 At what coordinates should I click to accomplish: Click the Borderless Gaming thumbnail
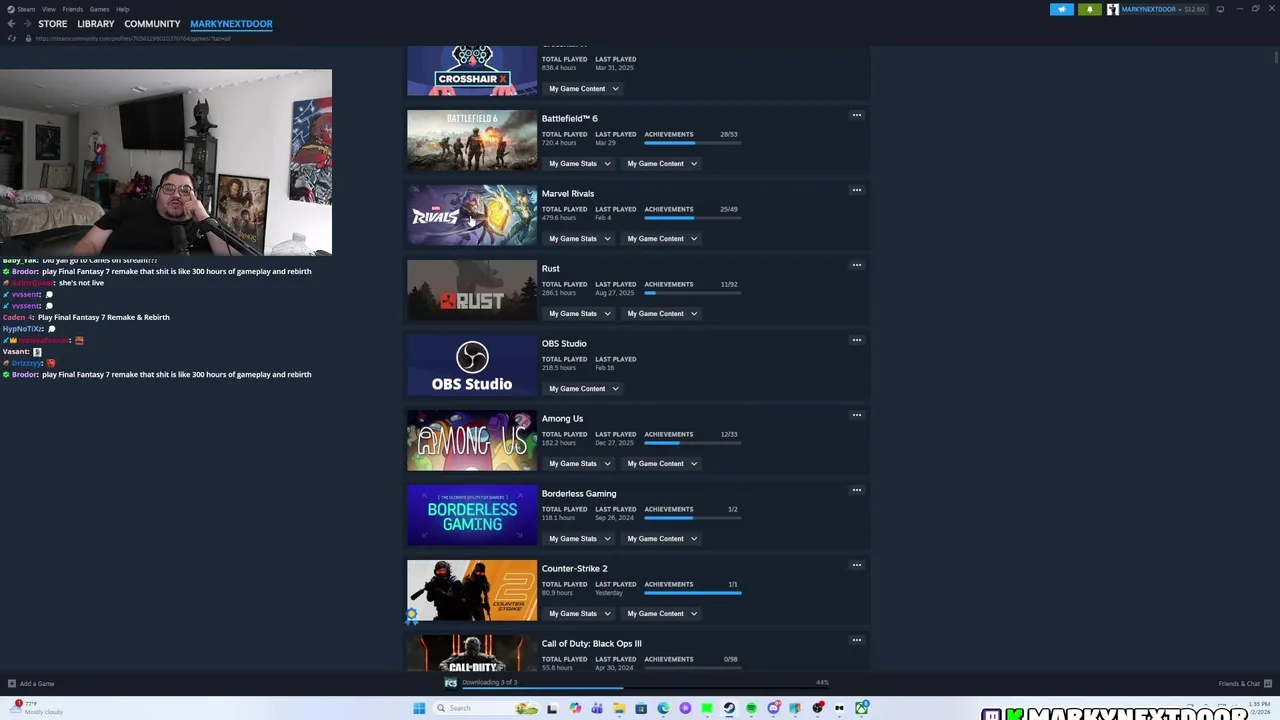pos(472,515)
